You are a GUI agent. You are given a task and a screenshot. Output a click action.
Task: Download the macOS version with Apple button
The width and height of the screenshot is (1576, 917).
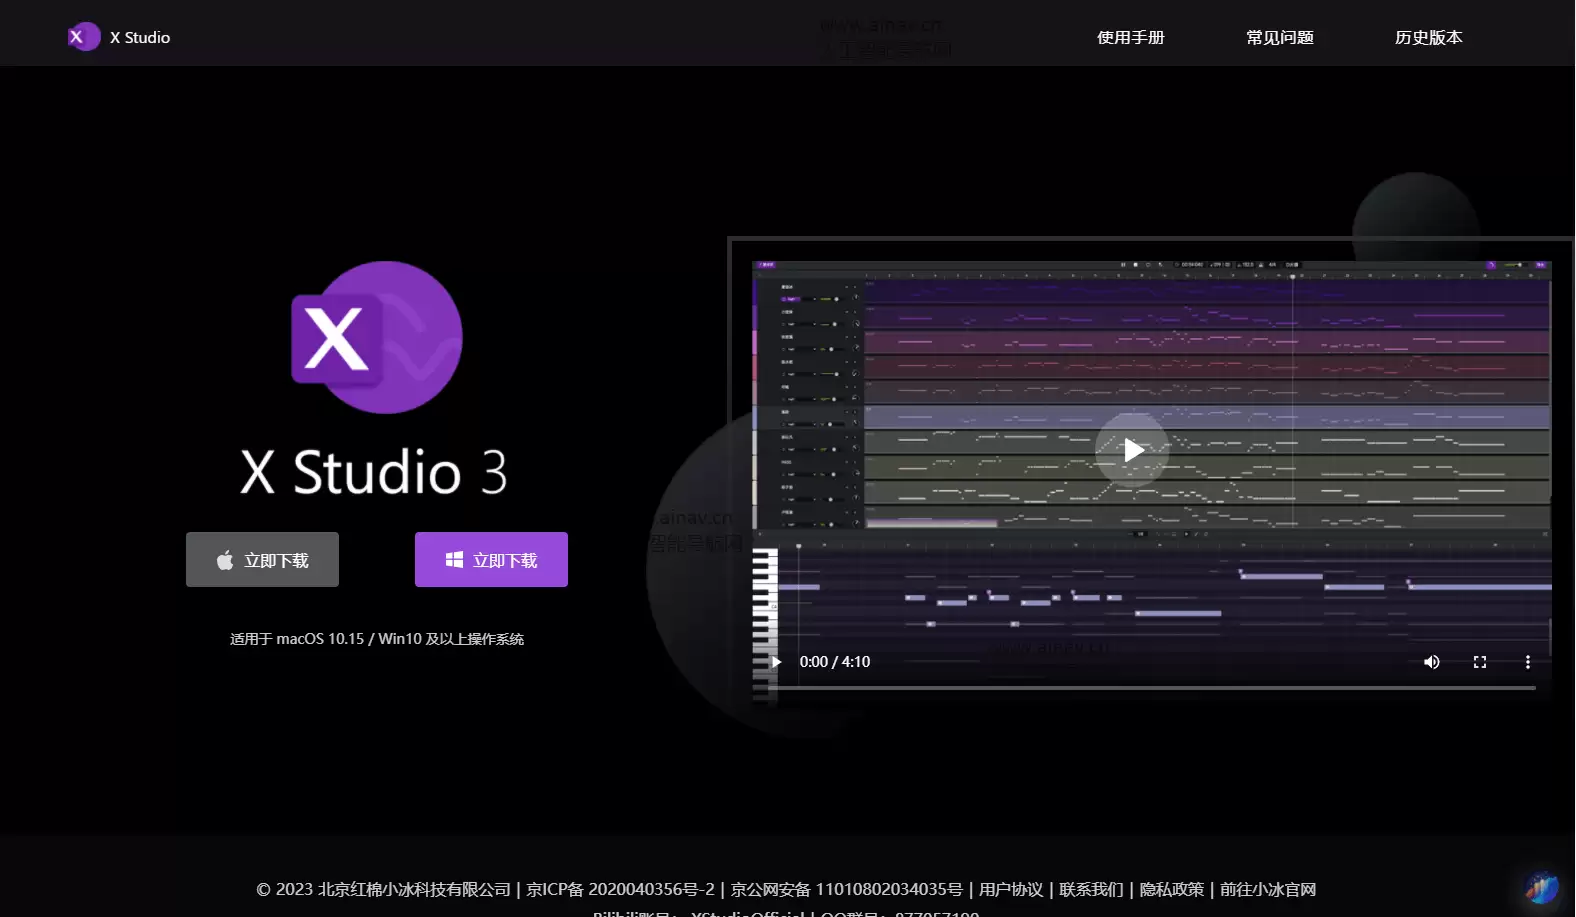pyautogui.click(x=262, y=560)
